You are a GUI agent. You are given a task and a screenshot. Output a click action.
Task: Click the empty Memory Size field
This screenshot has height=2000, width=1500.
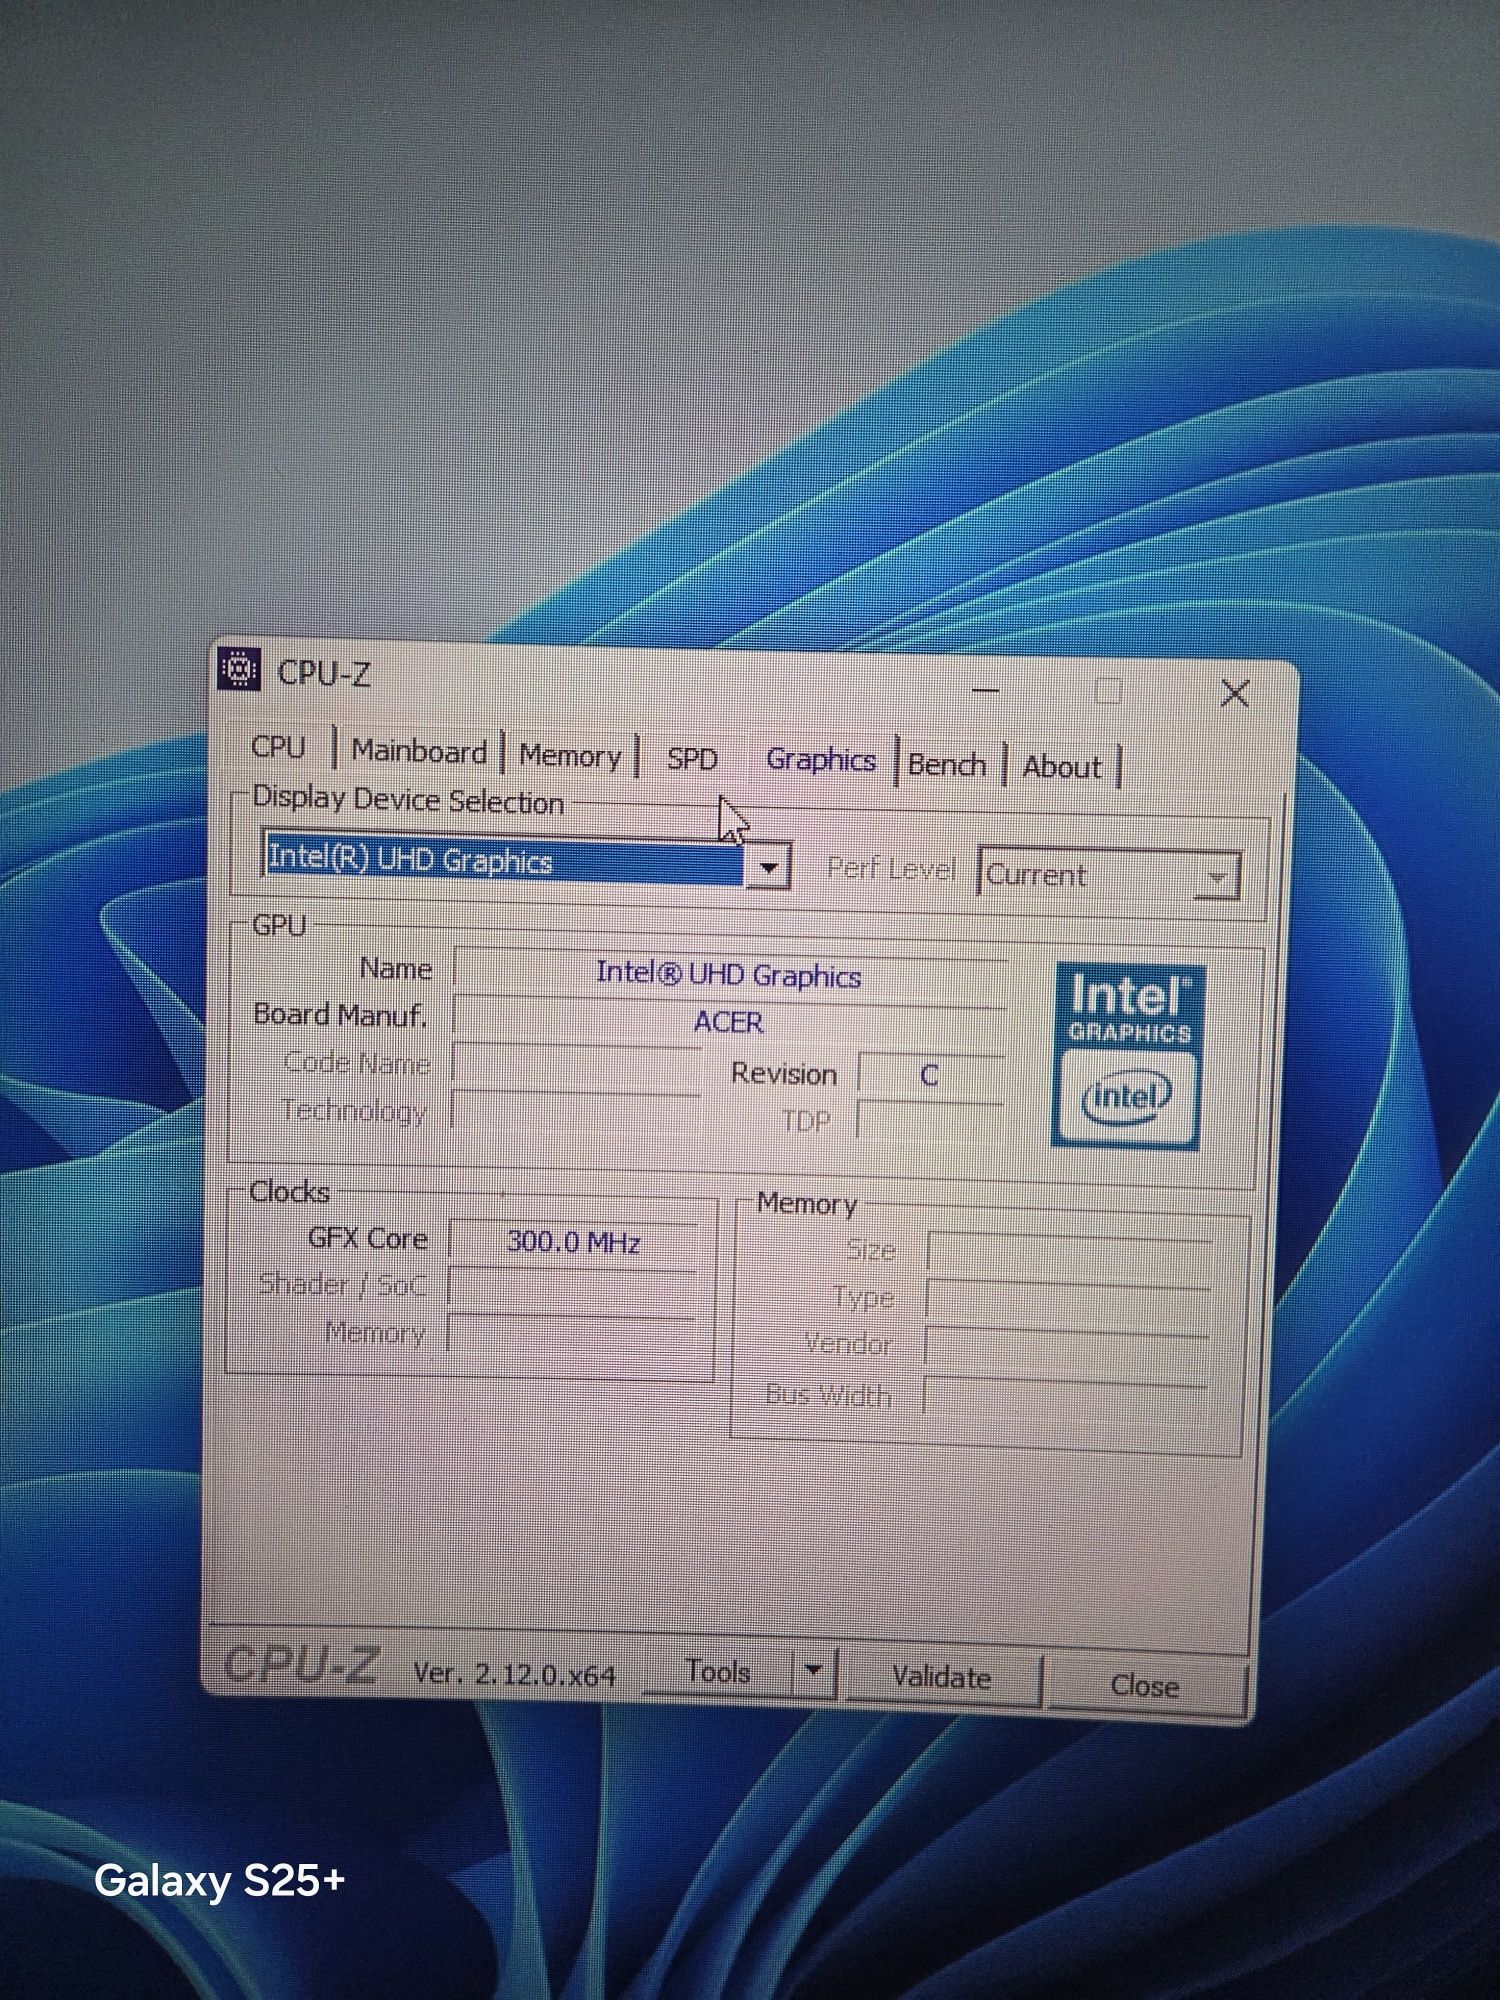coord(1070,1255)
